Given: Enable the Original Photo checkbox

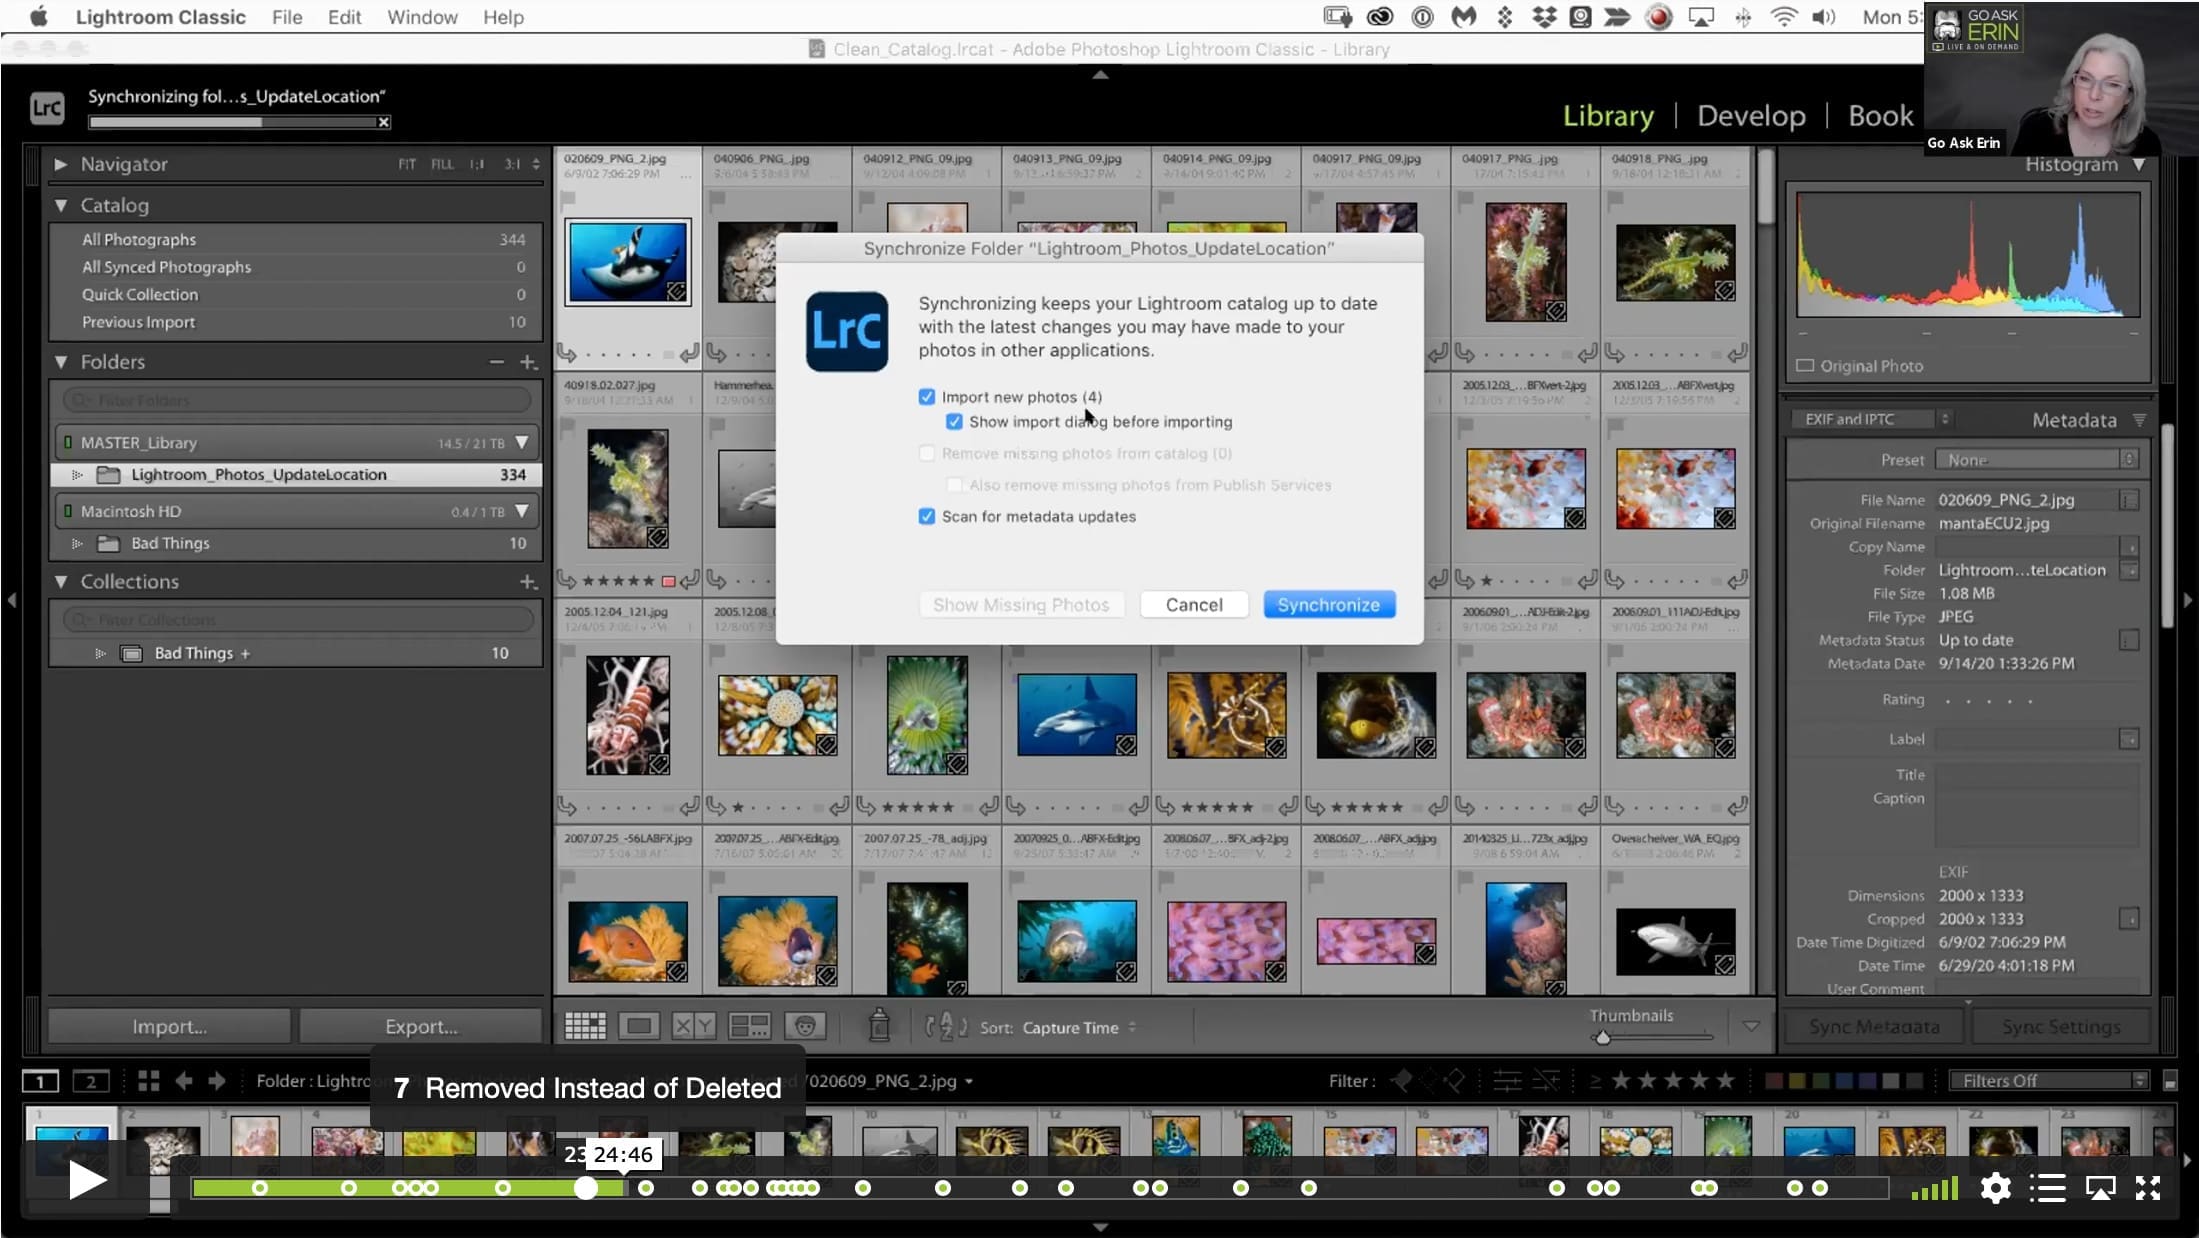Looking at the screenshot, I should pos(1805,366).
